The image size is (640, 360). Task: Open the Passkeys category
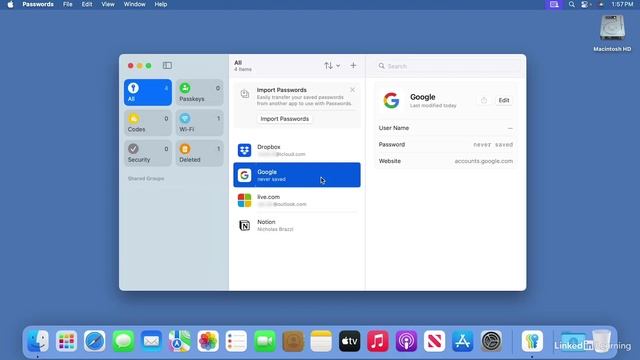(x=199, y=92)
